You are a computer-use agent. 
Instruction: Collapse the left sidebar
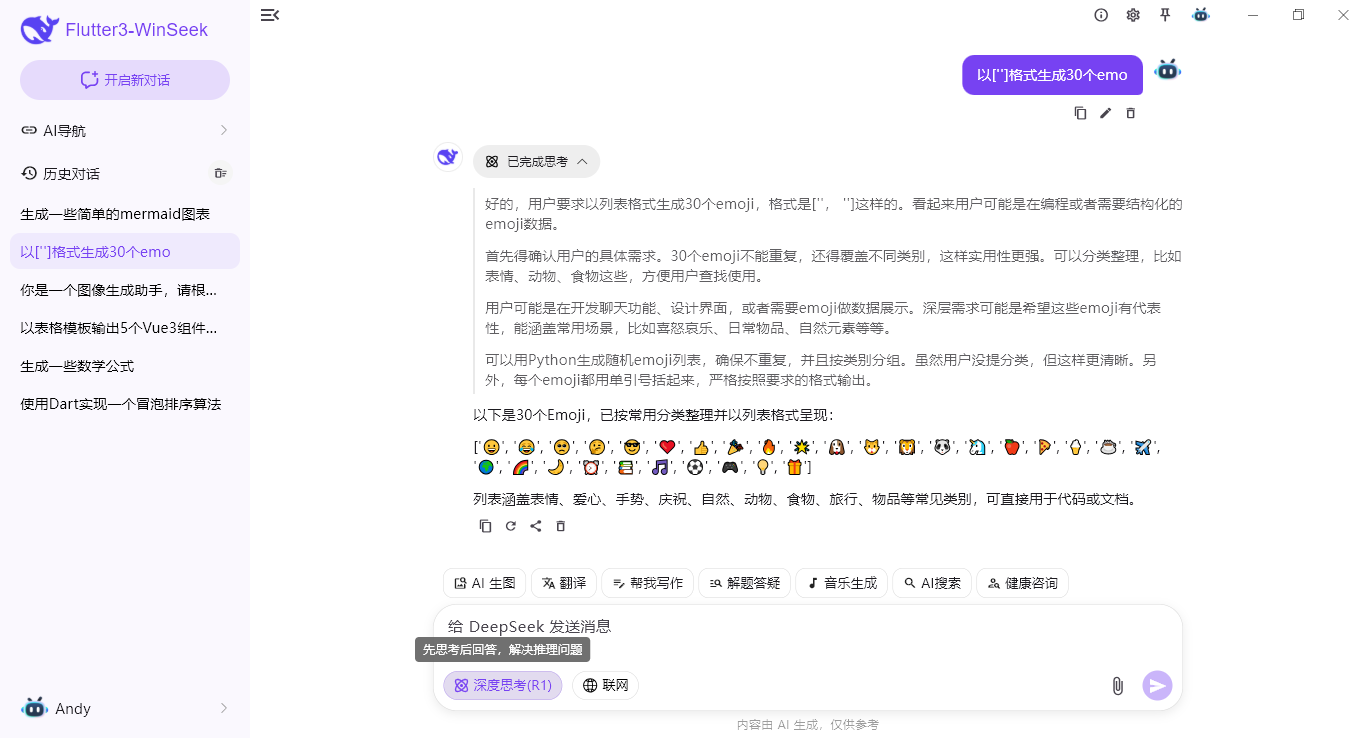(269, 15)
